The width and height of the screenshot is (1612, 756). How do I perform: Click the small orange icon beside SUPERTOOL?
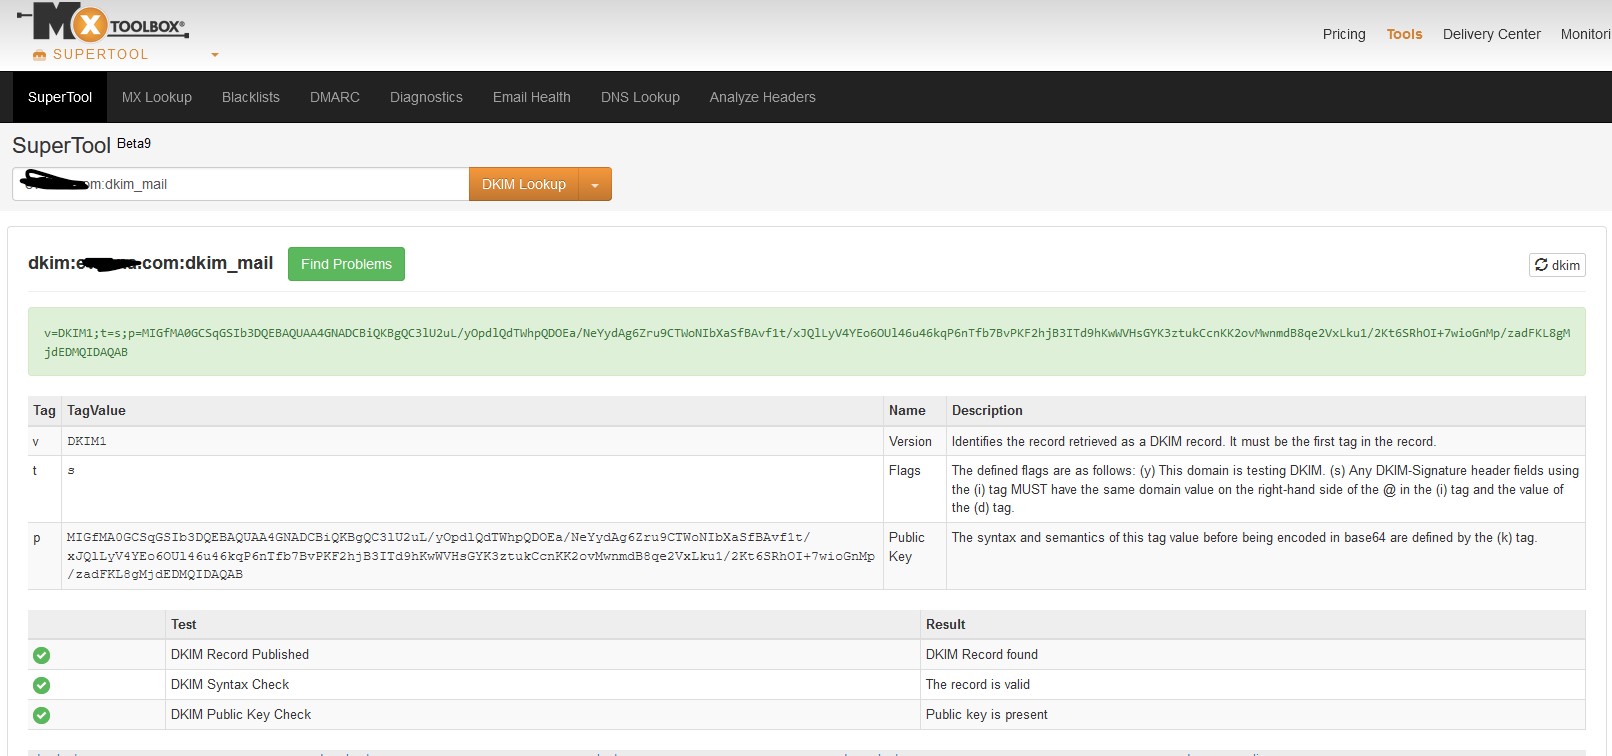[39, 55]
